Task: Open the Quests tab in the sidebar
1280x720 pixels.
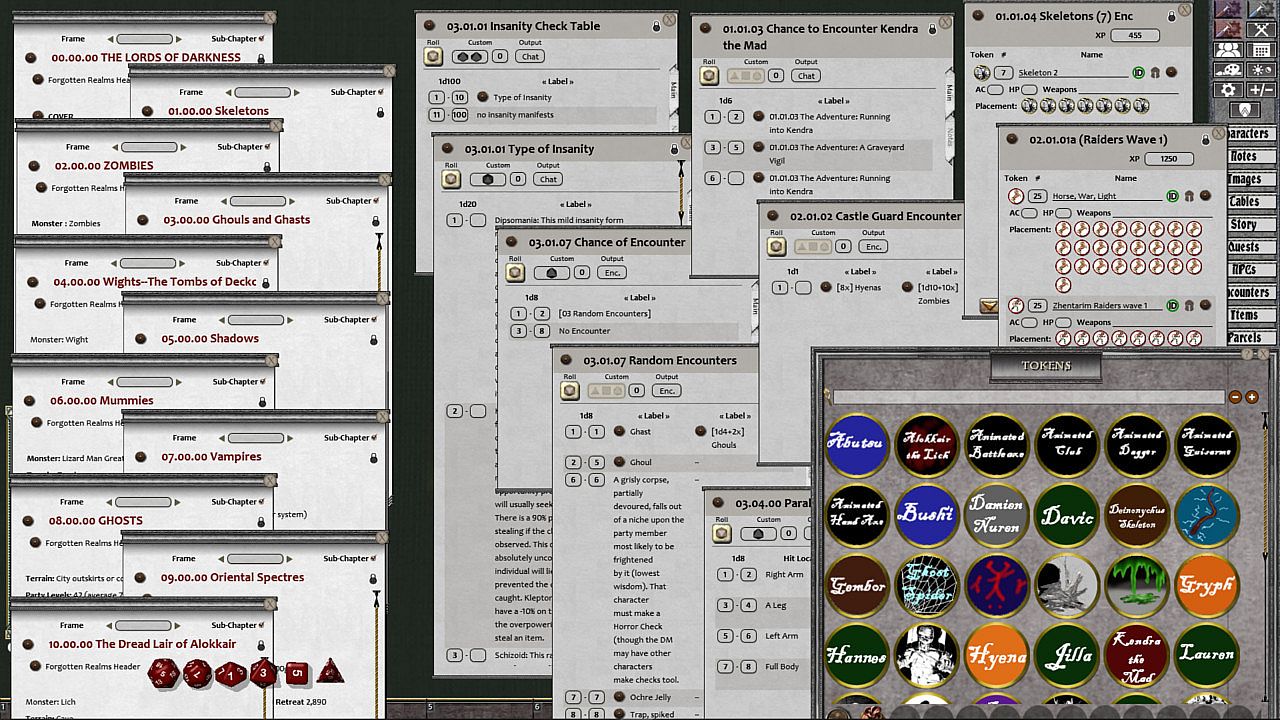Action: [1246, 247]
